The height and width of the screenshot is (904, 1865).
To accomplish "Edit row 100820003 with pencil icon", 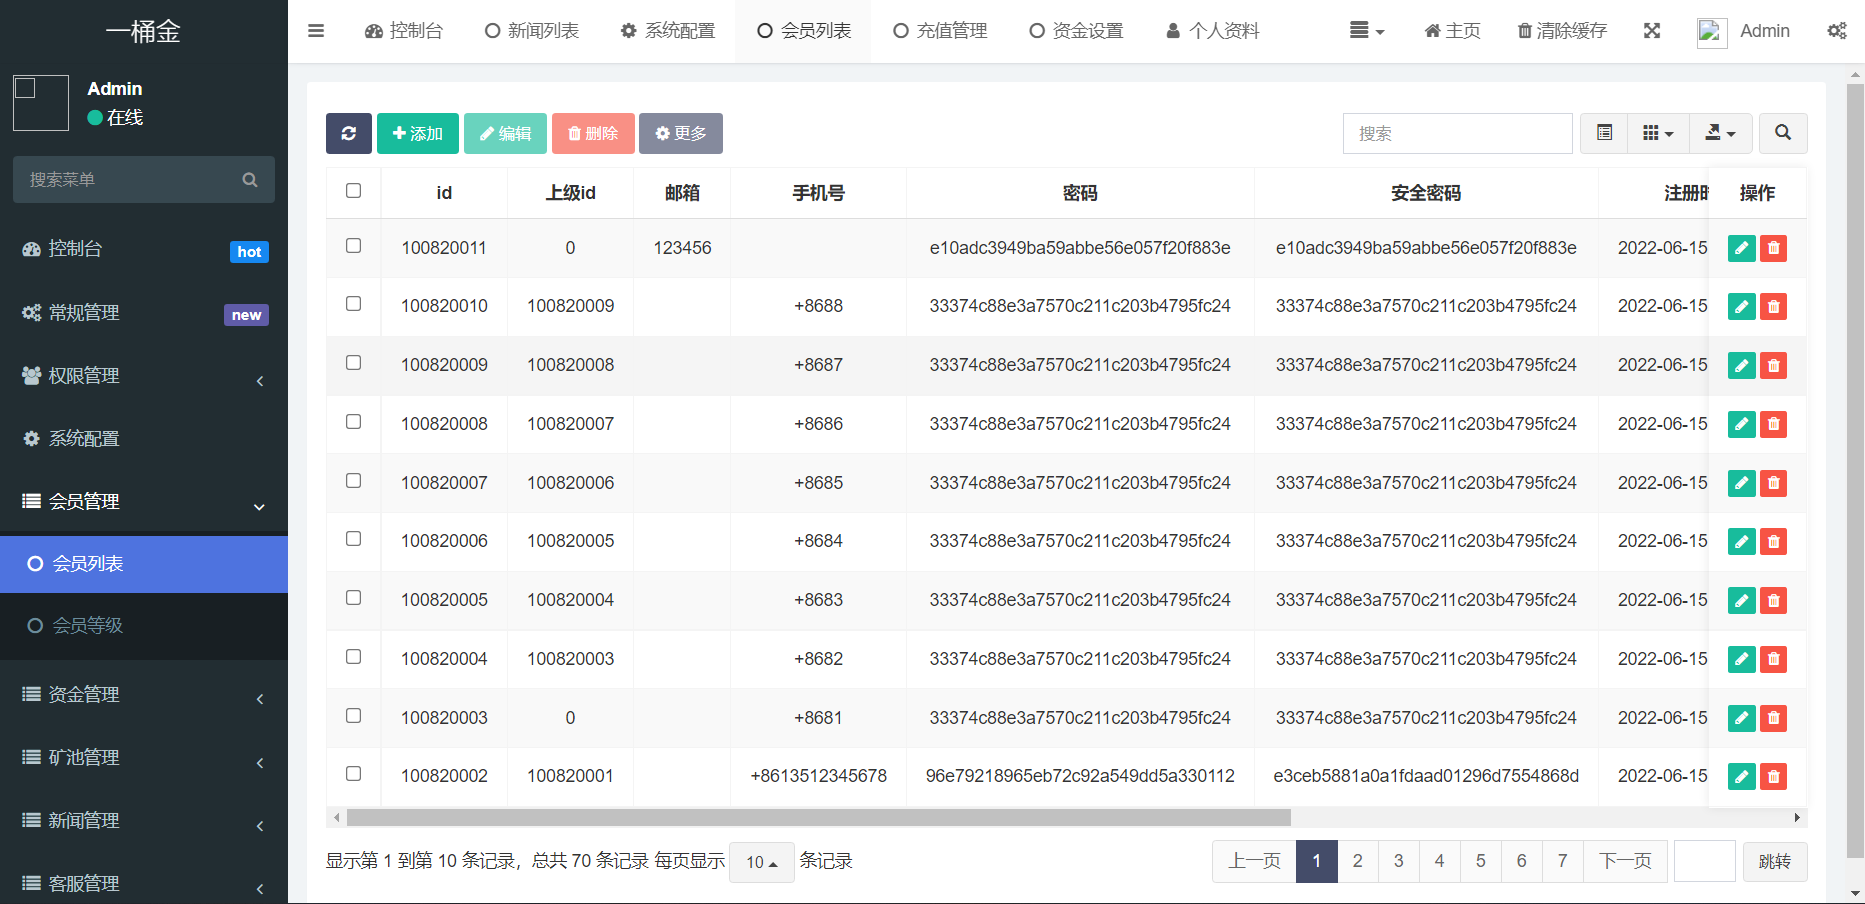I will click(x=1742, y=718).
